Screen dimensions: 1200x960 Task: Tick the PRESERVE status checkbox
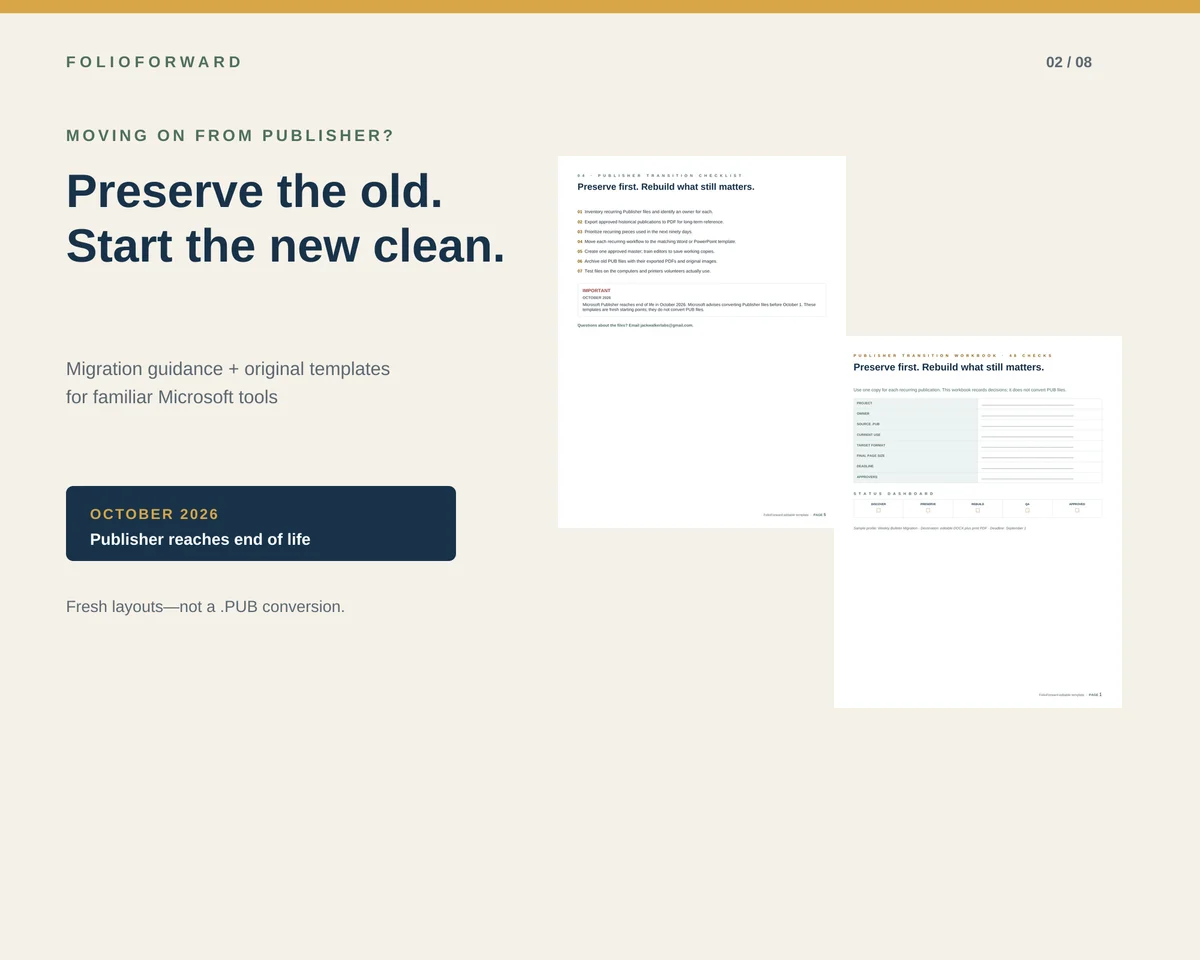click(x=928, y=510)
